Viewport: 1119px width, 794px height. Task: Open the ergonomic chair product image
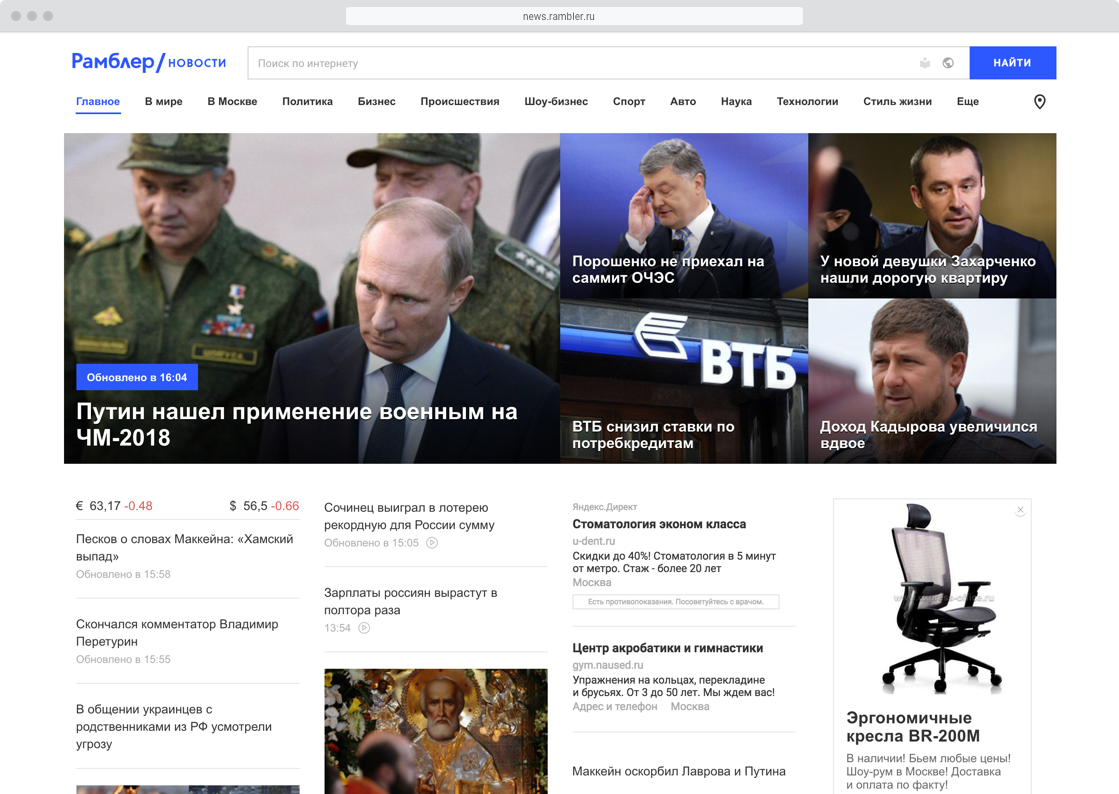click(x=941, y=598)
